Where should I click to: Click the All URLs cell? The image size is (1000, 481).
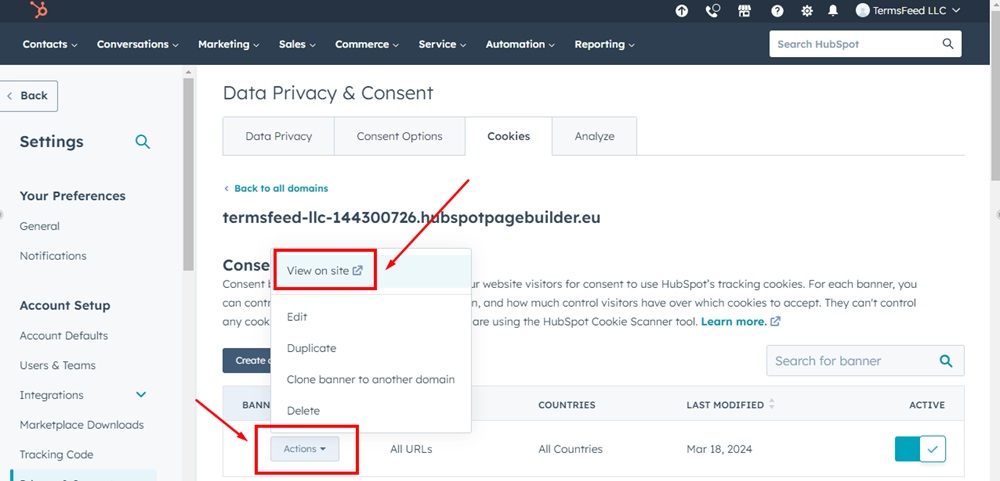(411, 449)
